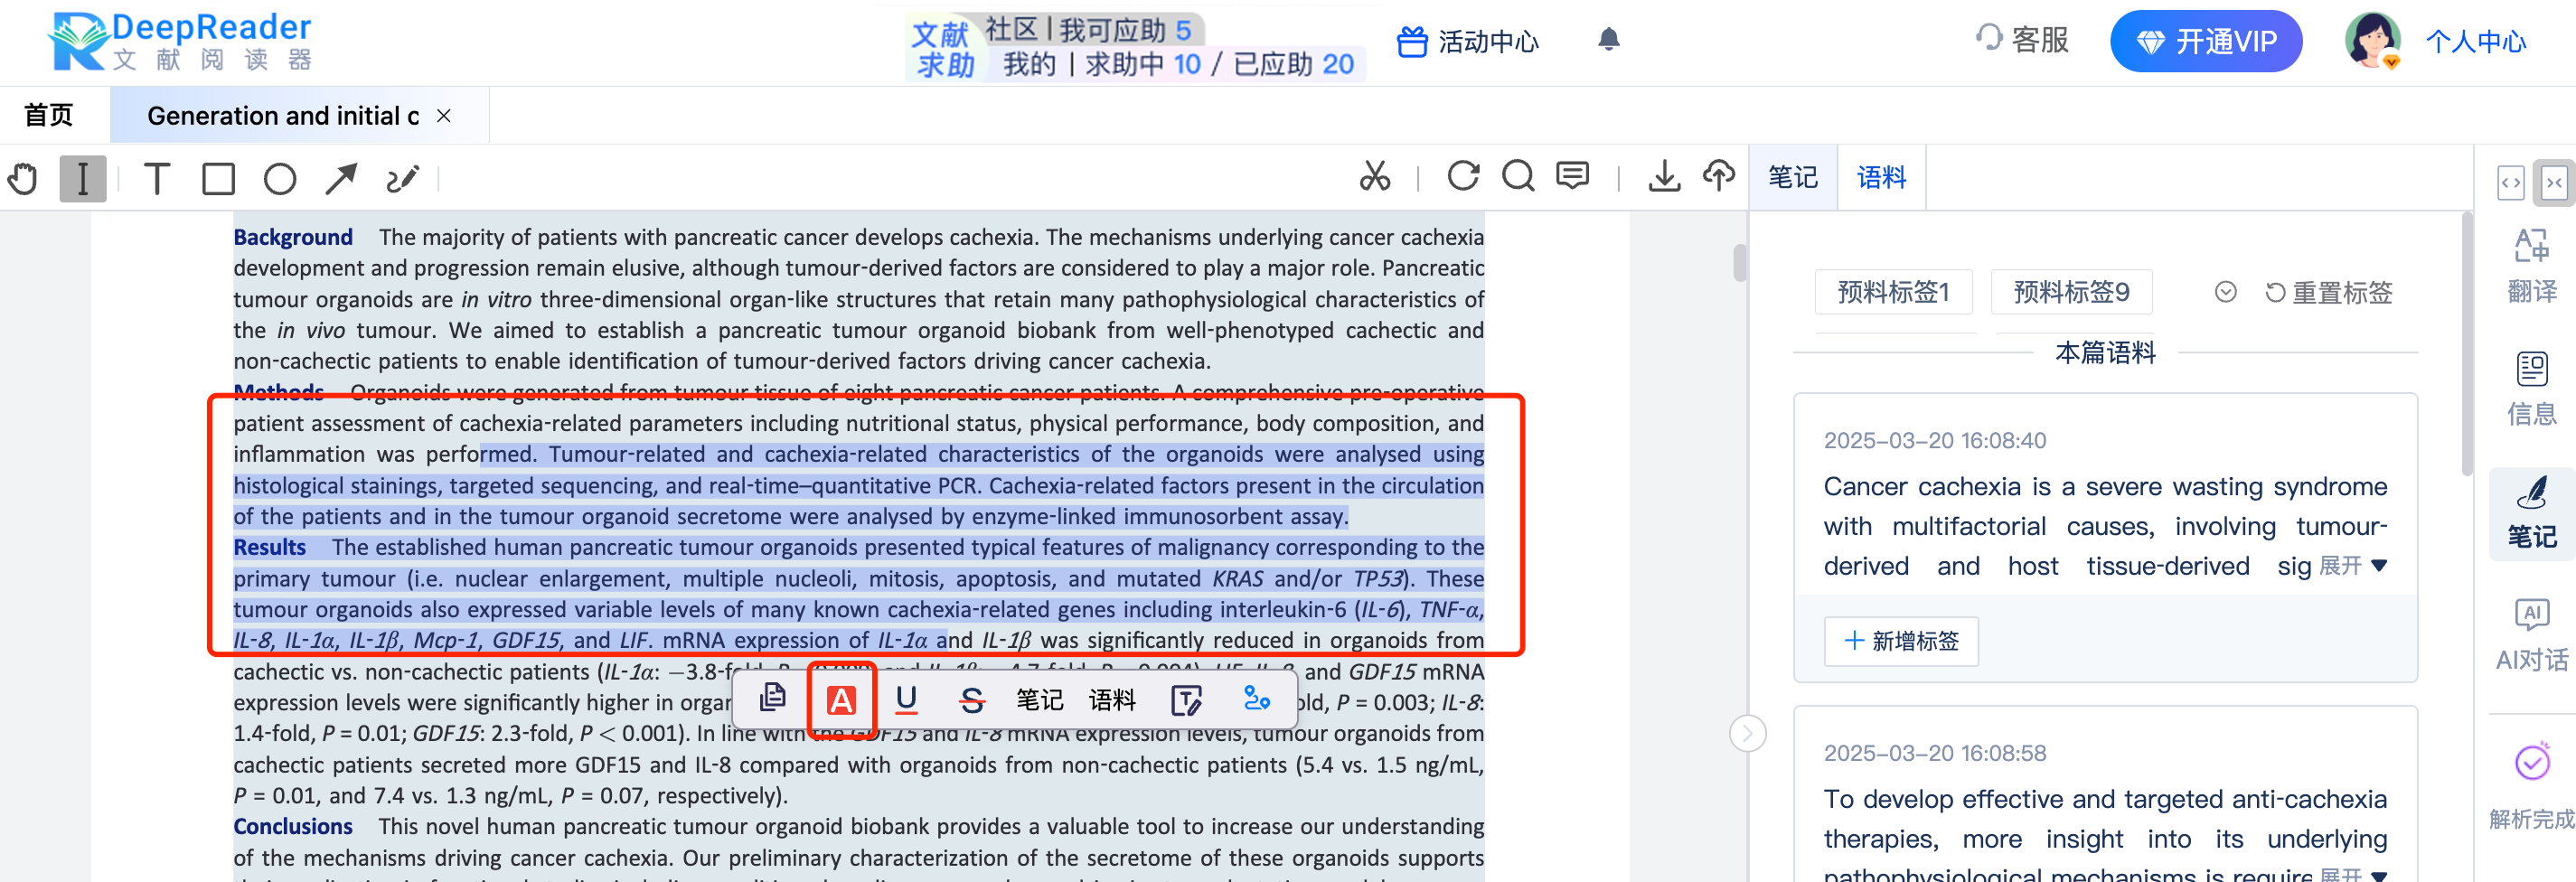
Task: Toggle the red highlight A button
Action: (843, 700)
